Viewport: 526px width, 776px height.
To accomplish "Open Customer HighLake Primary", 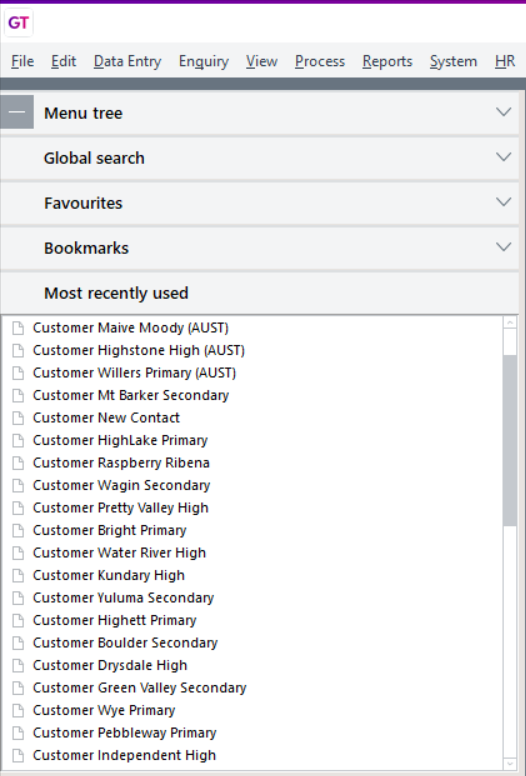I will click(x=120, y=440).
